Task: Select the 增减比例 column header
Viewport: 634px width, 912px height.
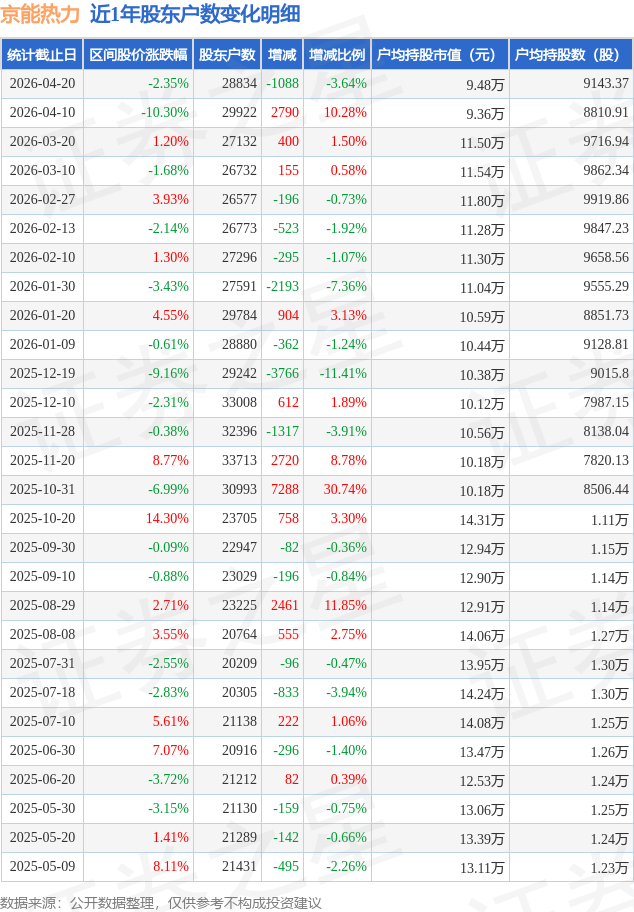Action: (x=337, y=55)
